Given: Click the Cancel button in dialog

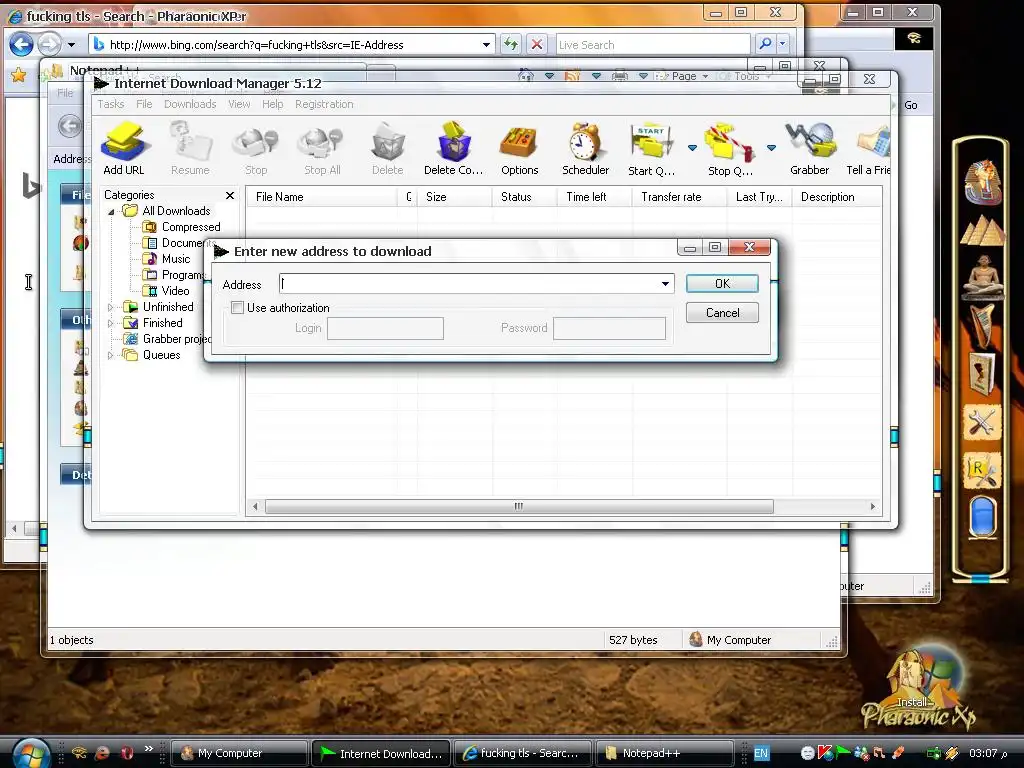Looking at the screenshot, I should tap(722, 313).
